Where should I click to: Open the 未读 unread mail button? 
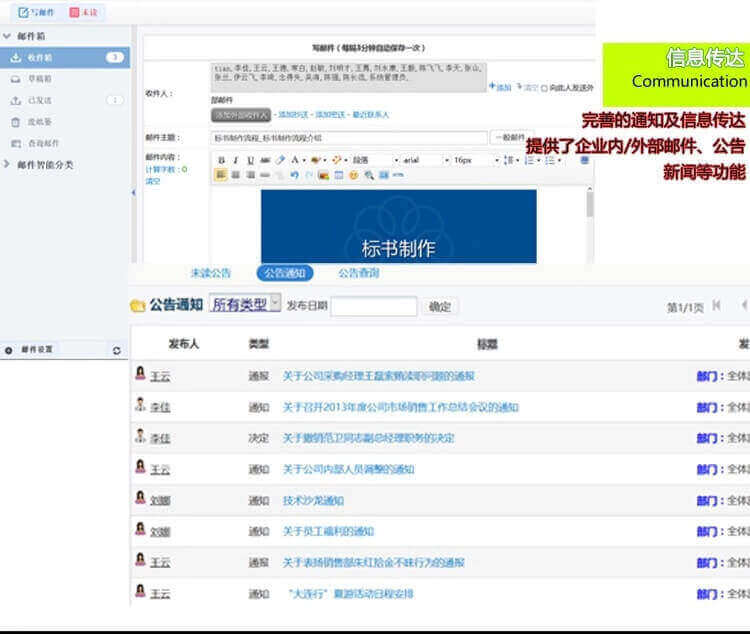click(x=84, y=13)
